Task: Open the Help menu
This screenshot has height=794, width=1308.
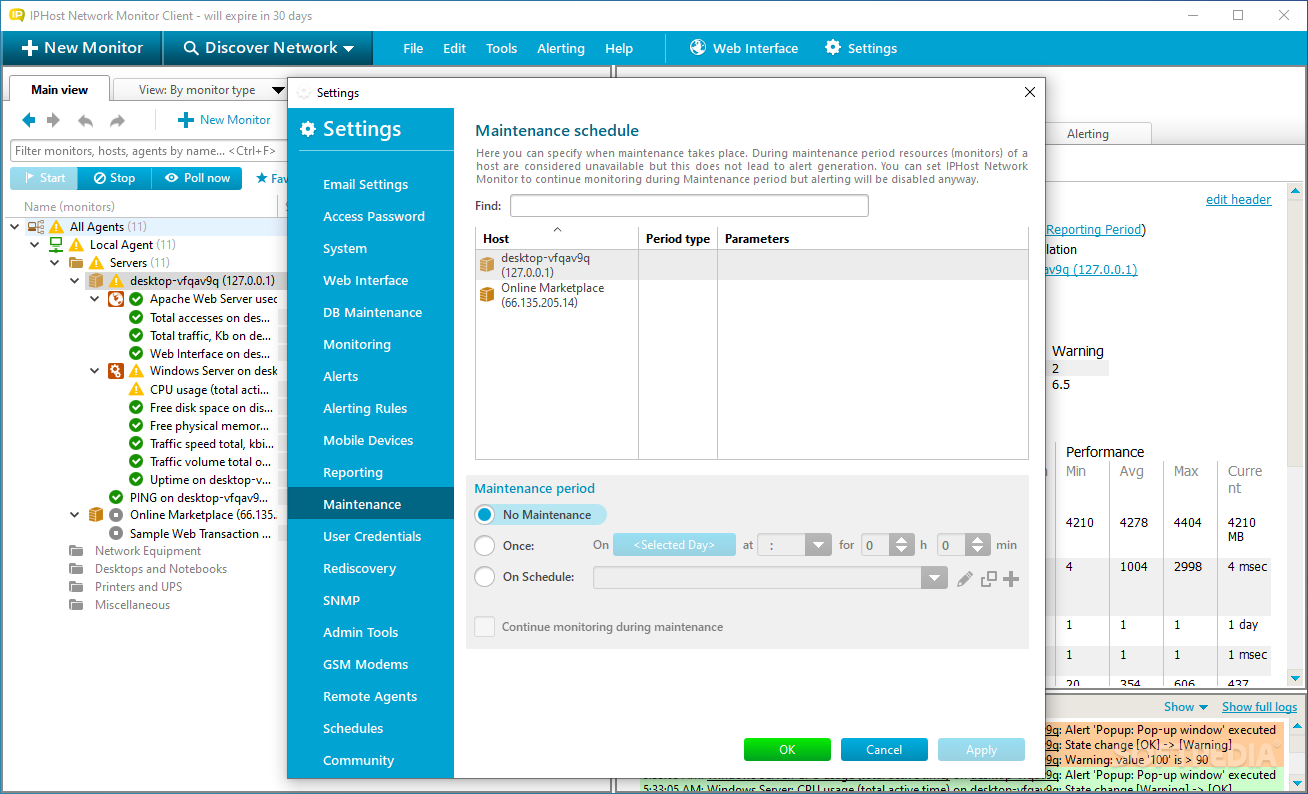Action: click(x=619, y=48)
